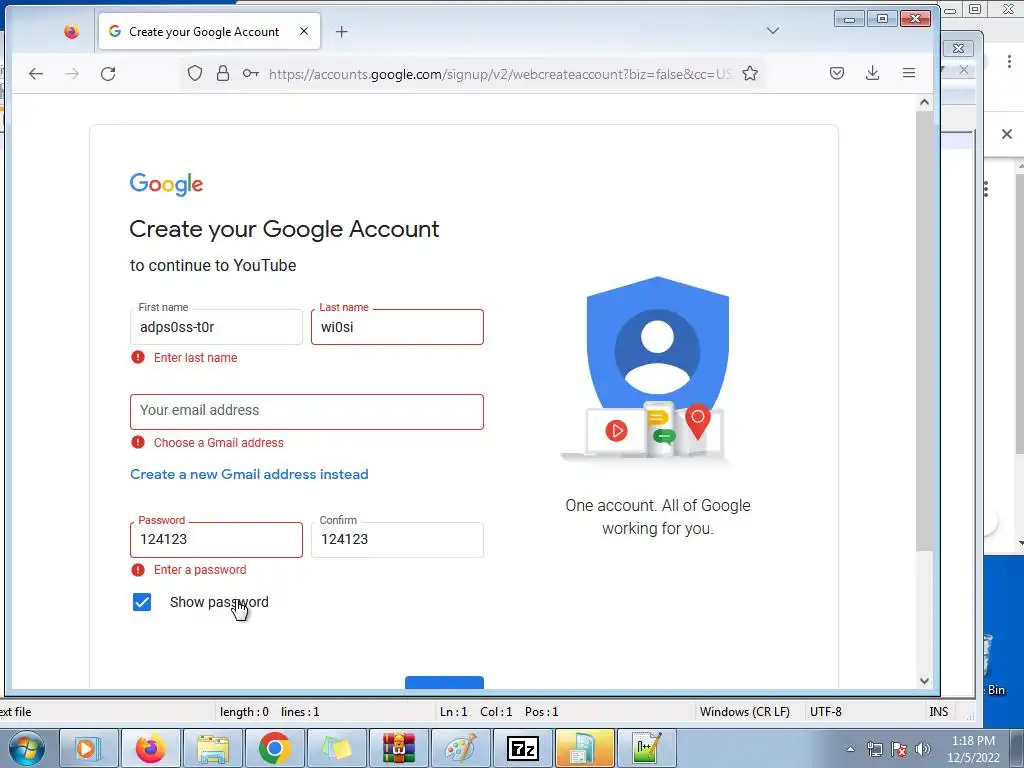1024x768 pixels.
Task: Open the Action Center flag icon
Action: (899, 749)
